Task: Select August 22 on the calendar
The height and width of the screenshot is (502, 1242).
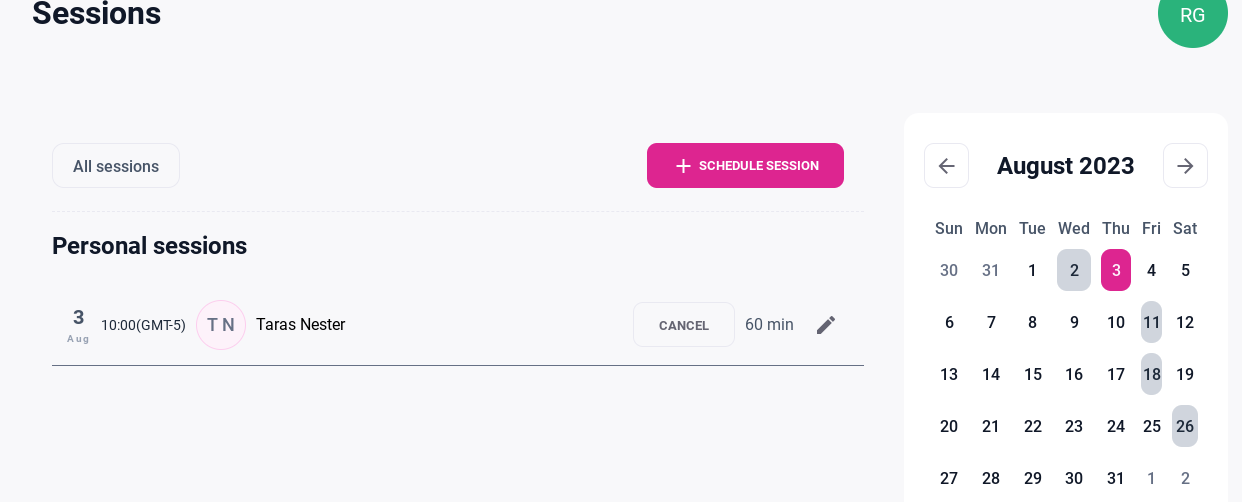Action: click(x=1033, y=426)
